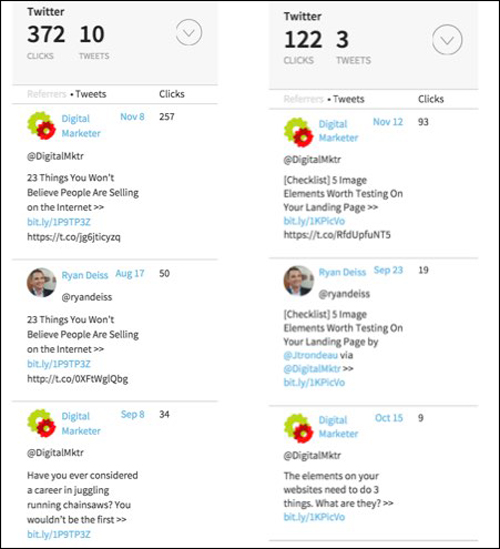This screenshot has height=549, width=500.
Task: Click Ryan Deiss profile photo, Sep 23 tweet
Action: click(298, 280)
